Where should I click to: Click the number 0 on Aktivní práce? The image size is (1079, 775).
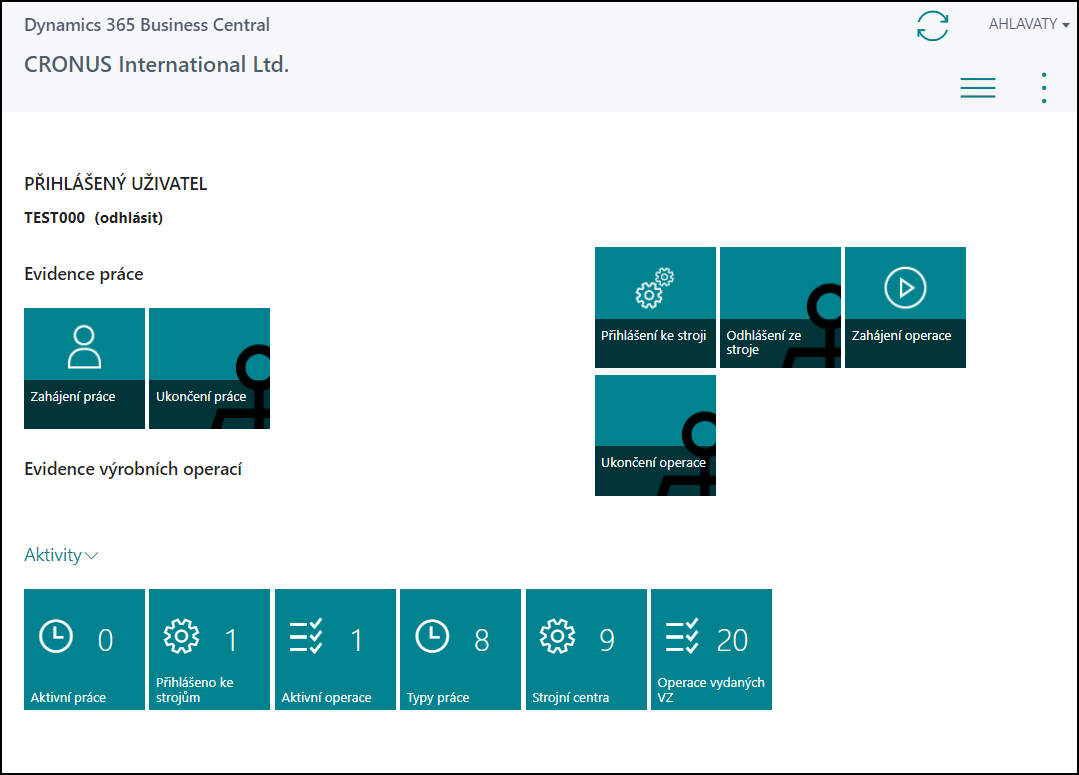(105, 641)
